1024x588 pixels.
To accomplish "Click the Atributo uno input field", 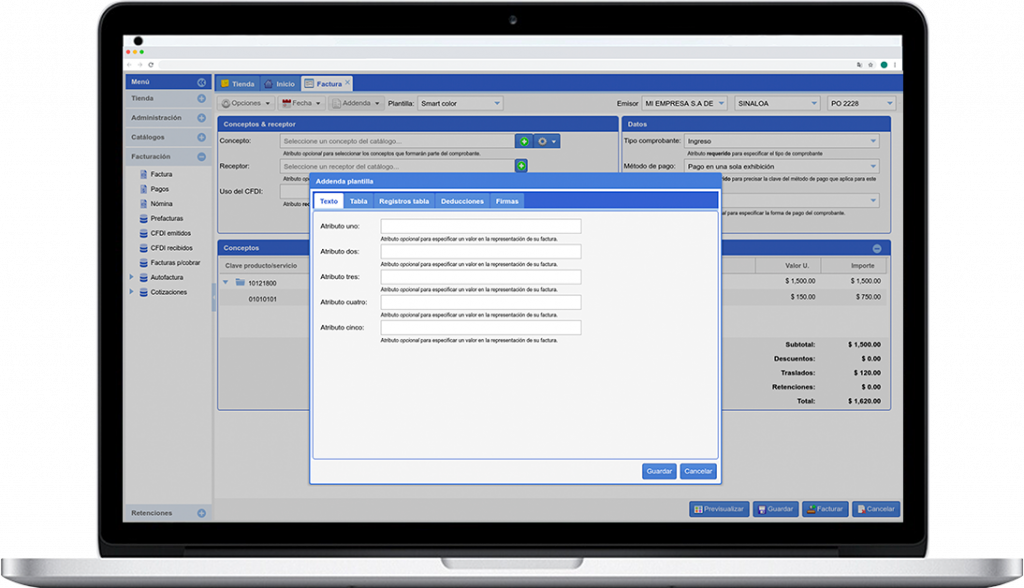I will 480,227.
